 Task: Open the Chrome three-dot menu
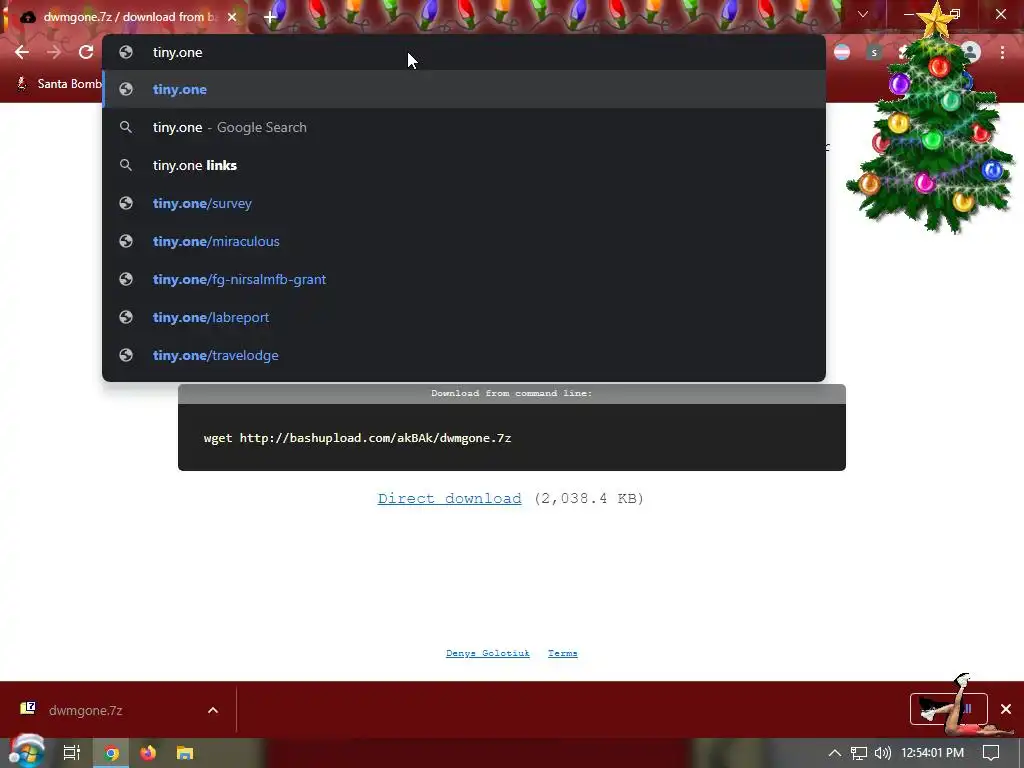(1002, 52)
